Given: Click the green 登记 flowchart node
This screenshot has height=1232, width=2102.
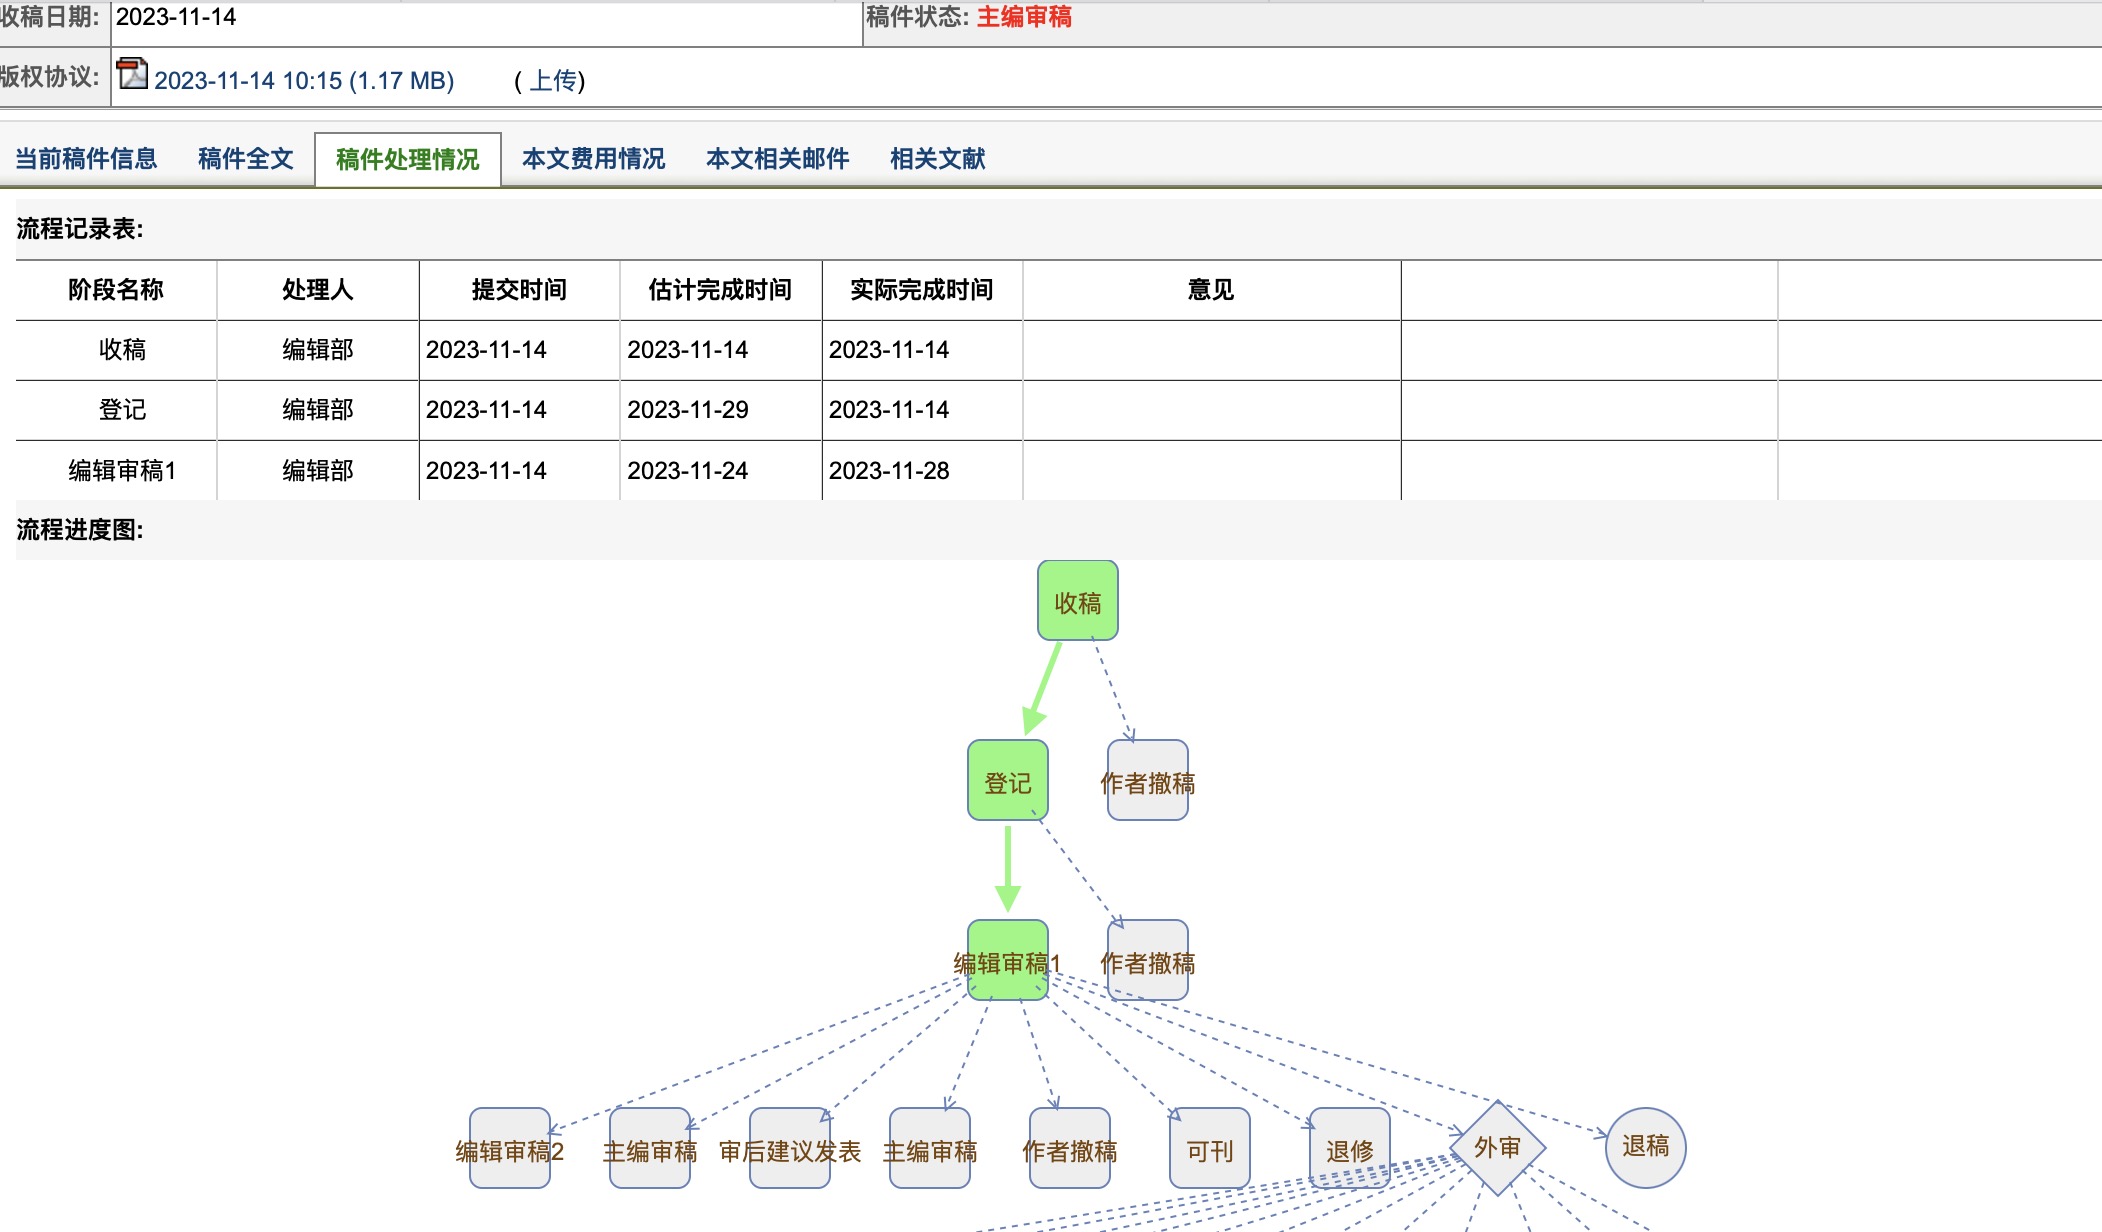Looking at the screenshot, I should coord(1008,781).
